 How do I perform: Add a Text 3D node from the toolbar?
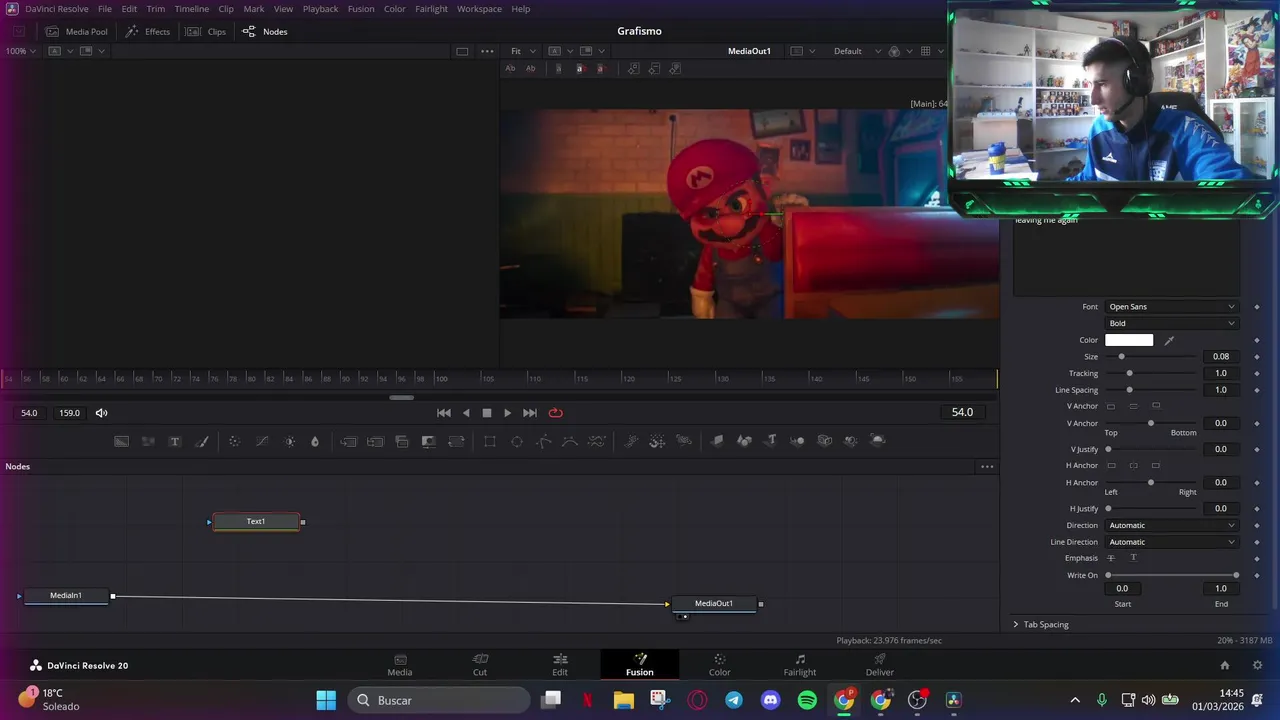tap(771, 441)
